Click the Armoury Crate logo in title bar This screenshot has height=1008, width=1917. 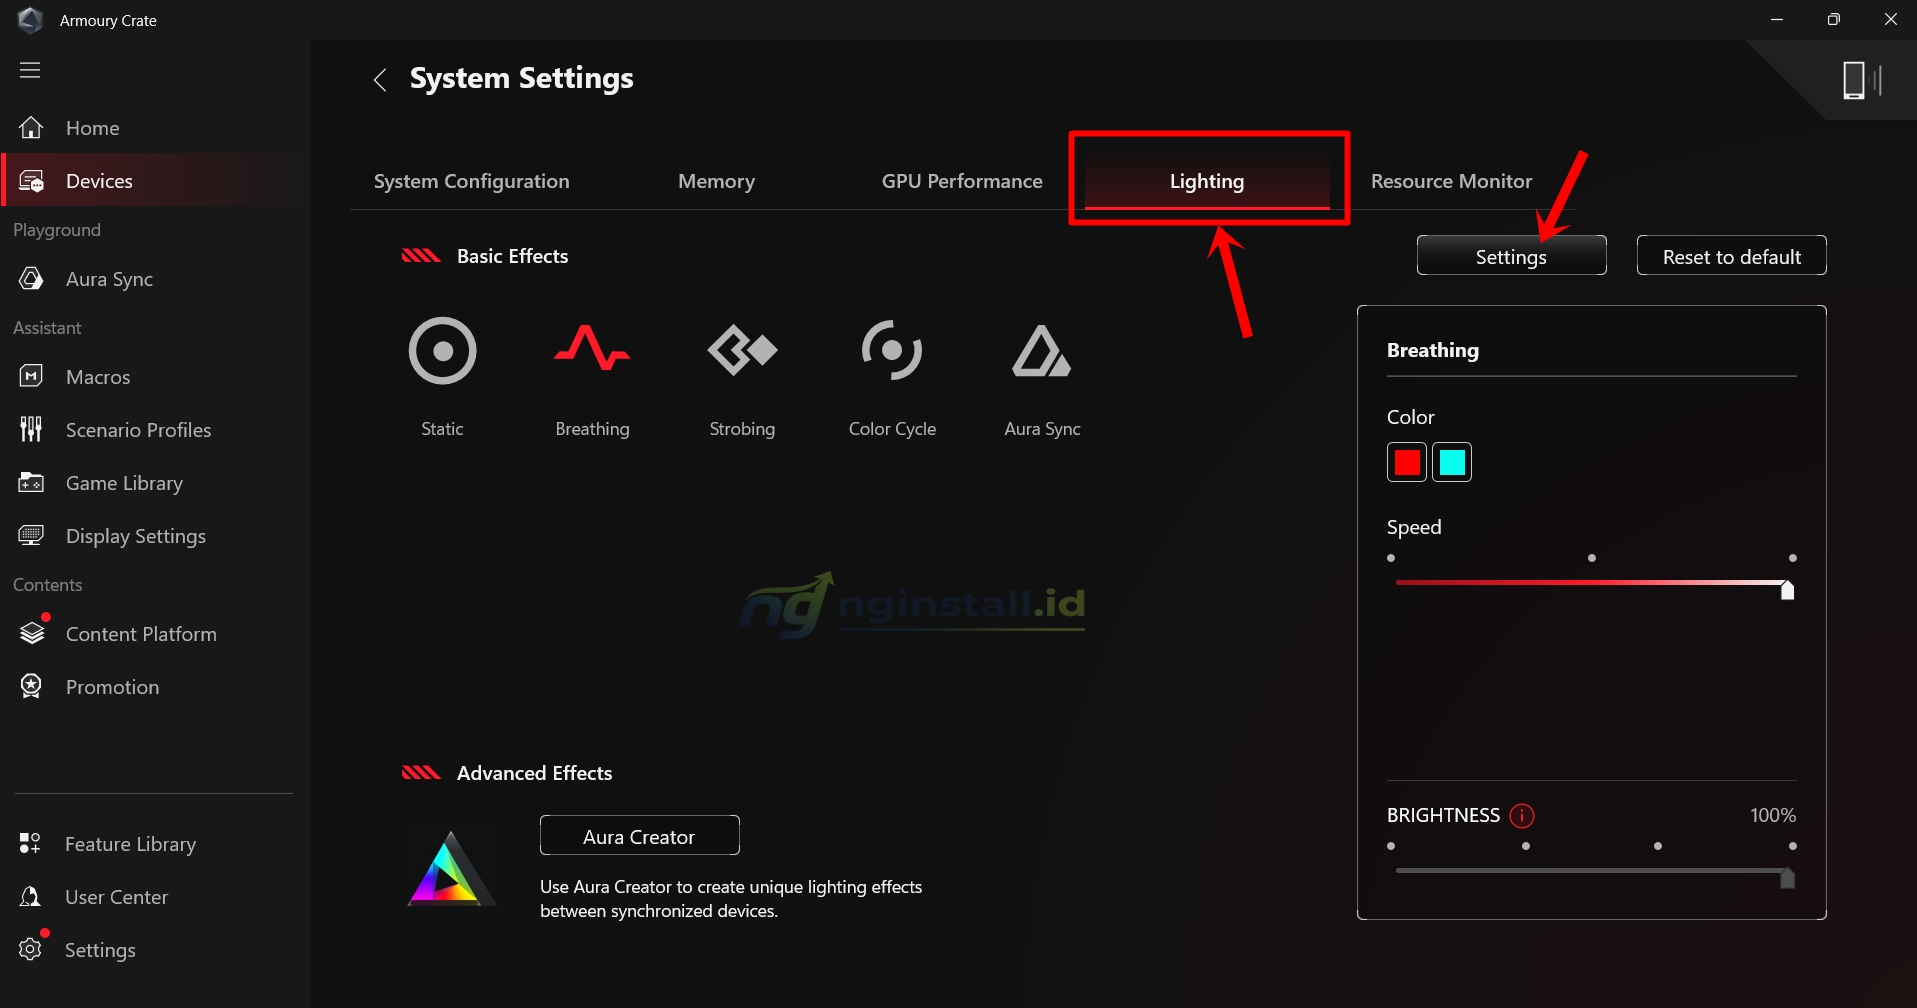(x=30, y=20)
